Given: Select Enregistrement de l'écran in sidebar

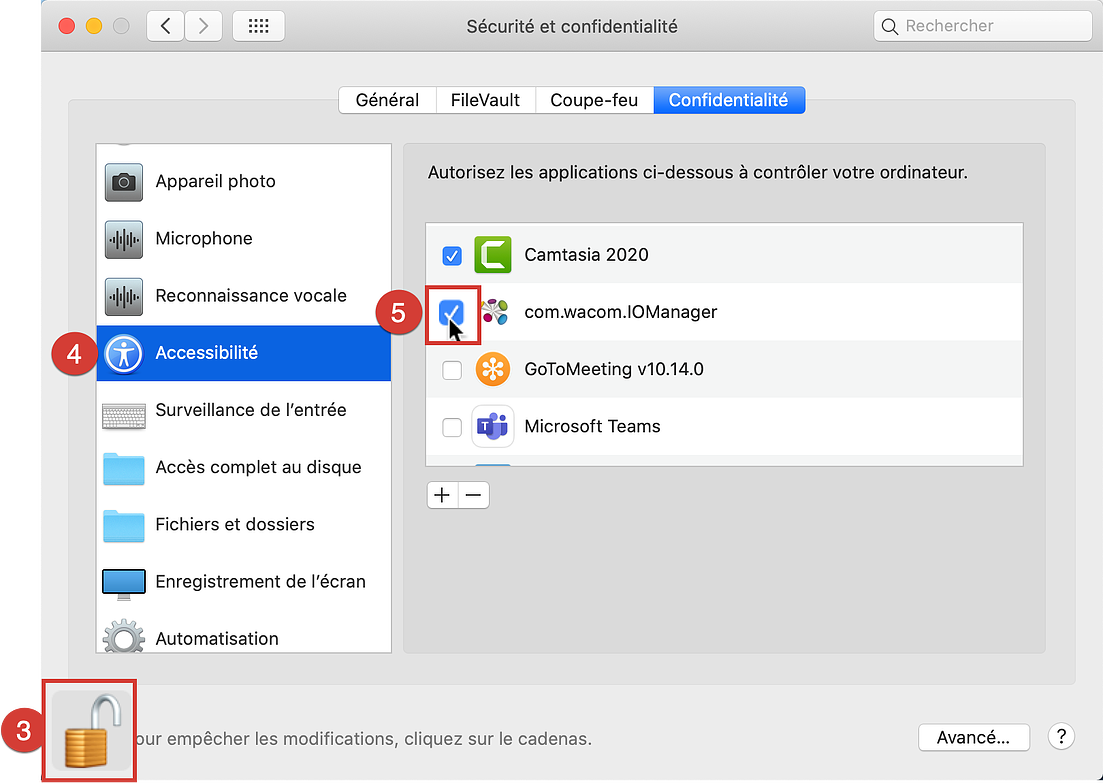Looking at the screenshot, I should coord(260,581).
